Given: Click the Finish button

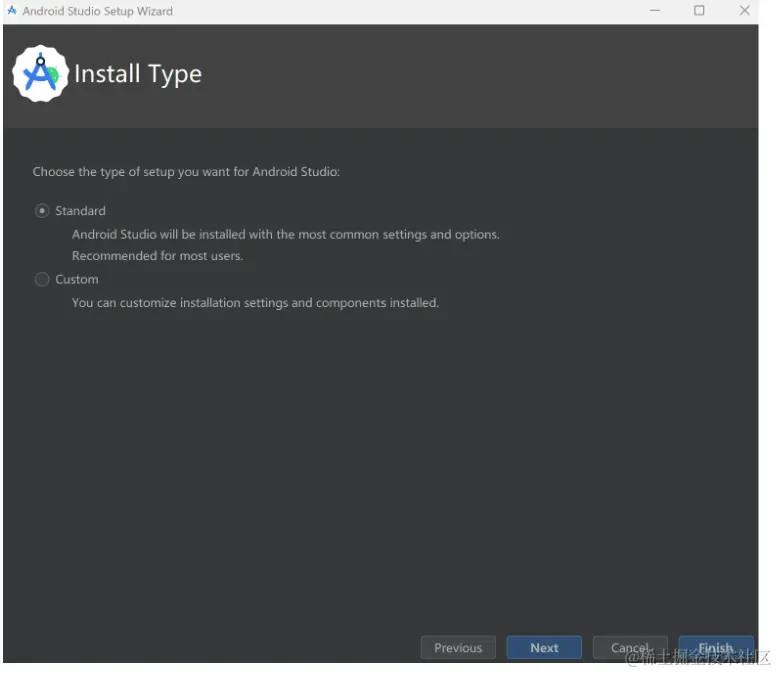Looking at the screenshot, I should 716,647.
